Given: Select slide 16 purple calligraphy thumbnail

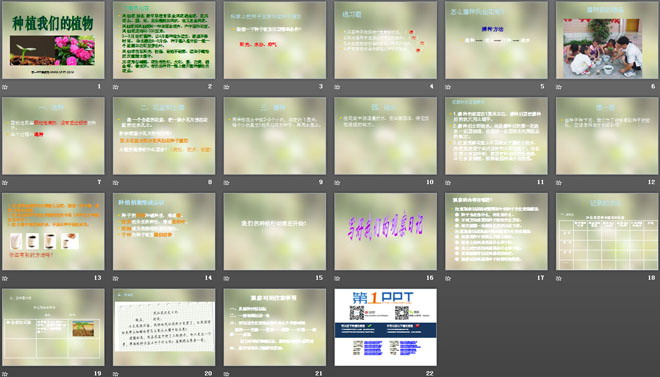Looking at the screenshot, I should point(385,231).
